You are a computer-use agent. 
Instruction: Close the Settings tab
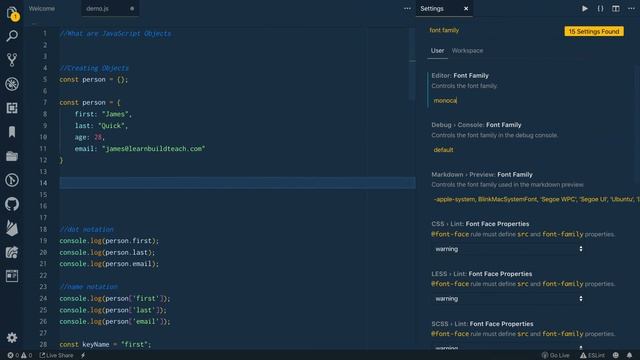(x=466, y=9)
